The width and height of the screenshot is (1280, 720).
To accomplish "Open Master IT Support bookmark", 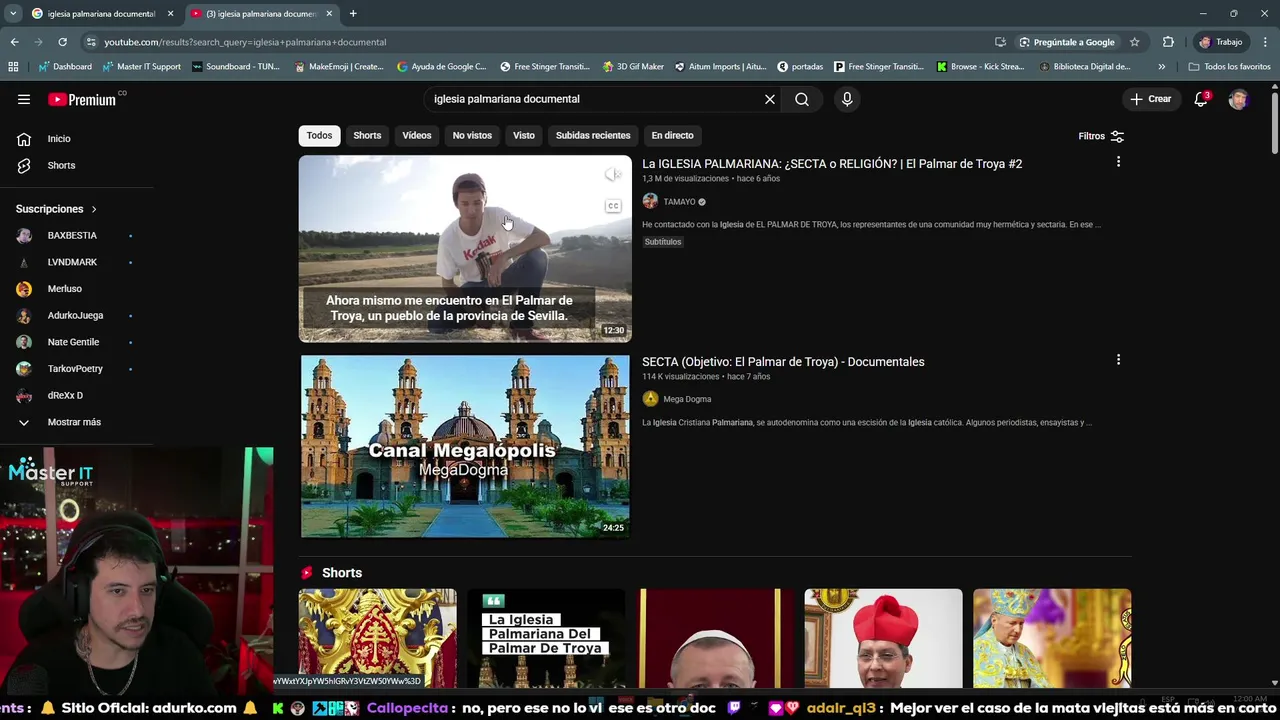I will click(141, 66).
